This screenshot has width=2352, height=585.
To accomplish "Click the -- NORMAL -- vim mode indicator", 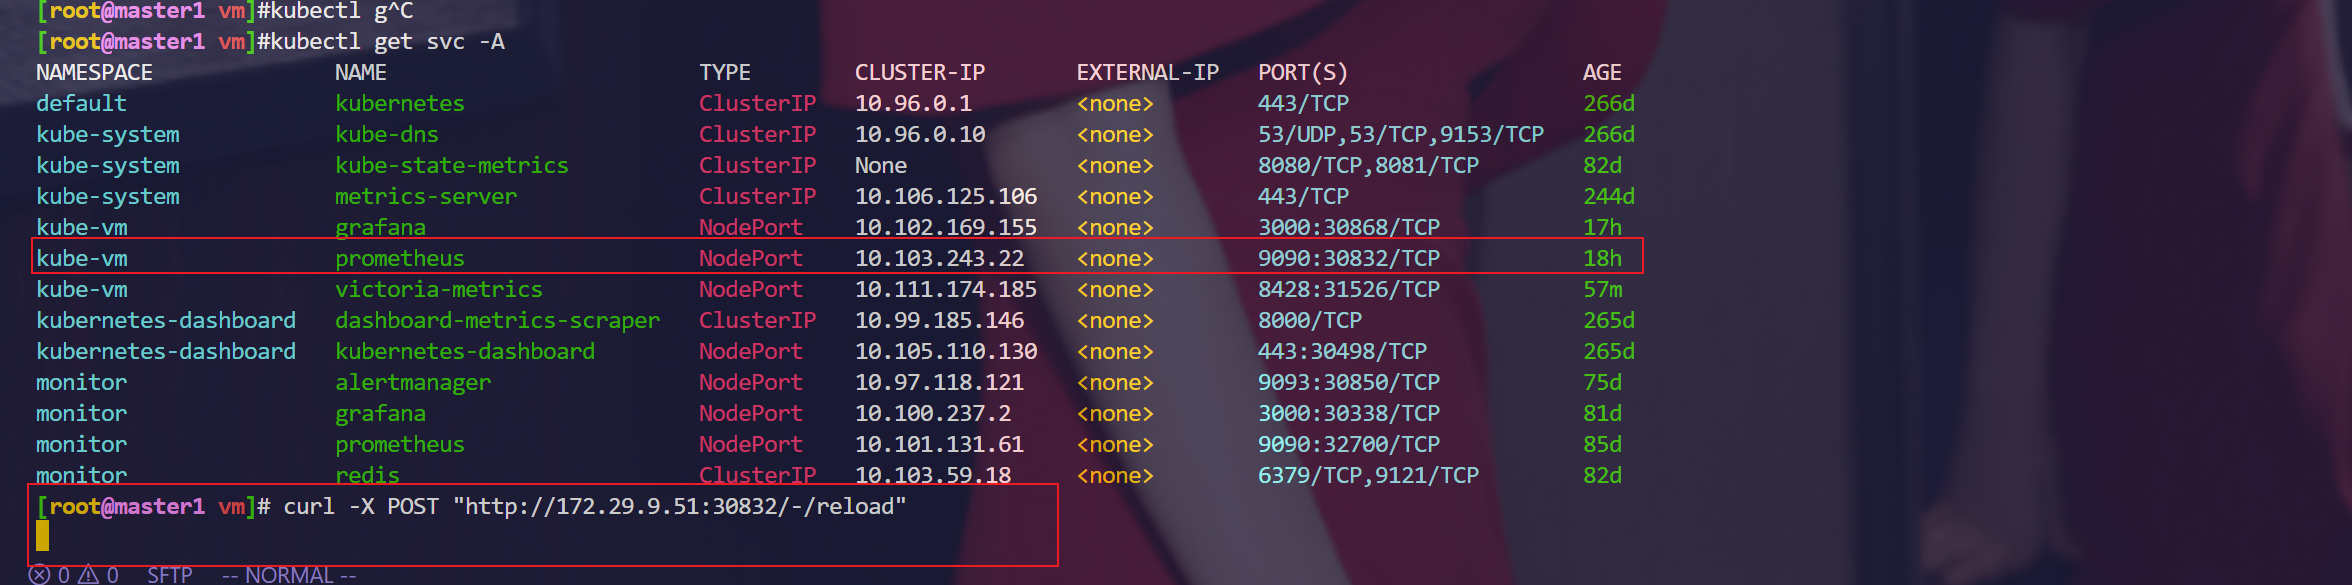I will (289, 574).
